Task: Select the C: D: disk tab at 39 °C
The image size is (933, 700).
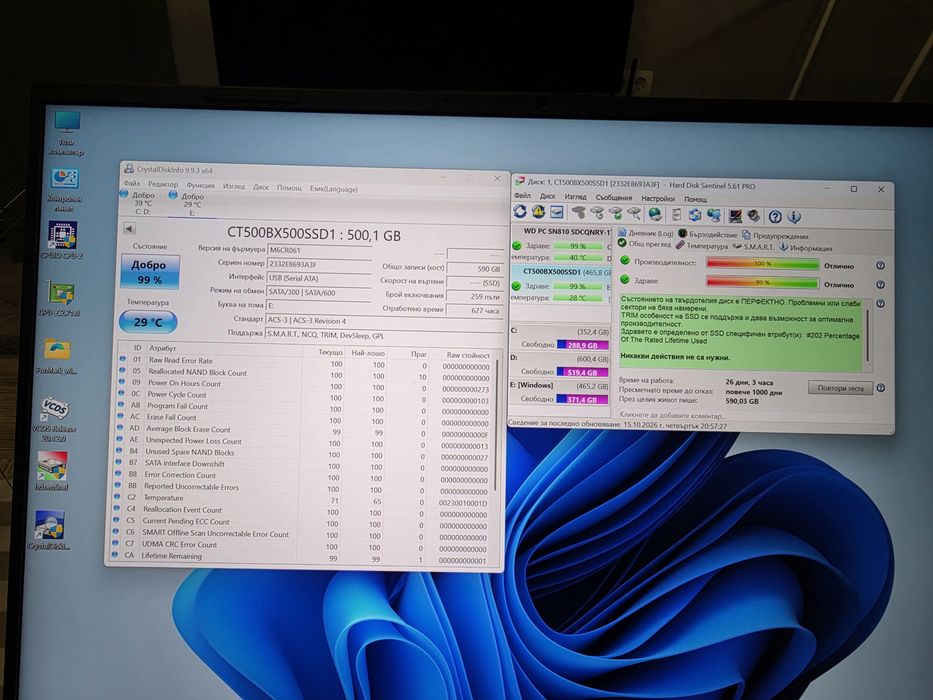Action: pyautogui.click(x=142, y=202)
